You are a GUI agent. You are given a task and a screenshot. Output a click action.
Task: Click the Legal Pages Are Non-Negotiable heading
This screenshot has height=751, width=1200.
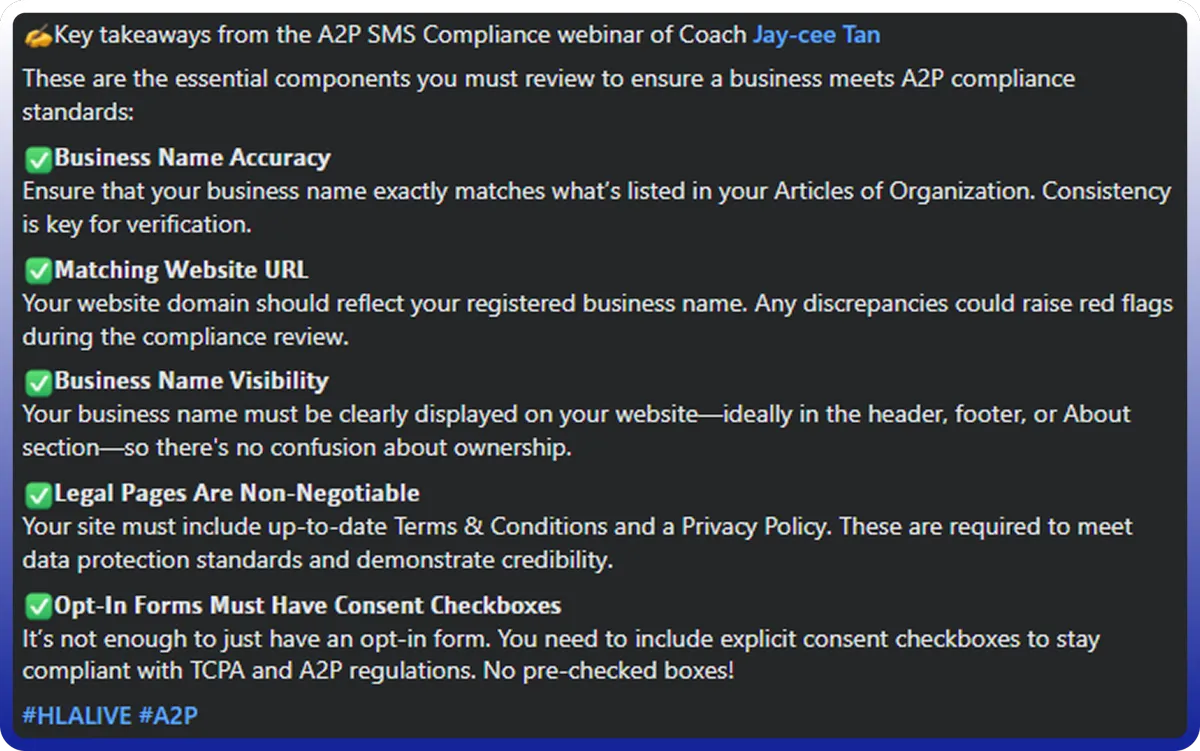[237, 493]
